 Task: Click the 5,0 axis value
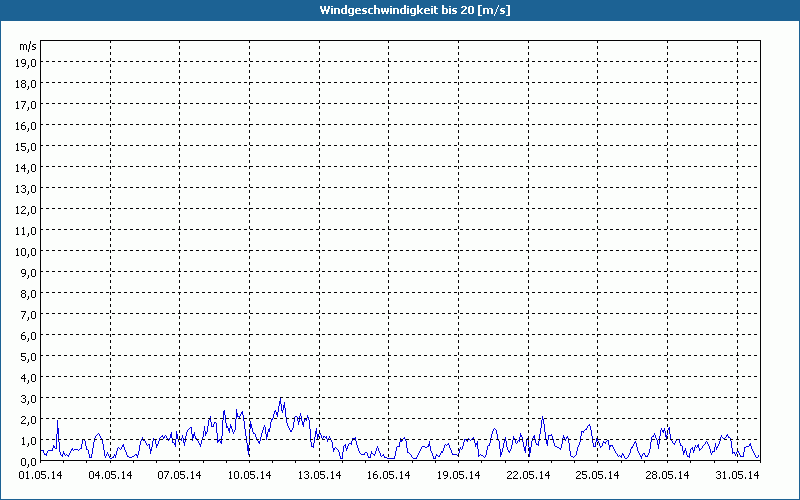(x=28, y=357)
